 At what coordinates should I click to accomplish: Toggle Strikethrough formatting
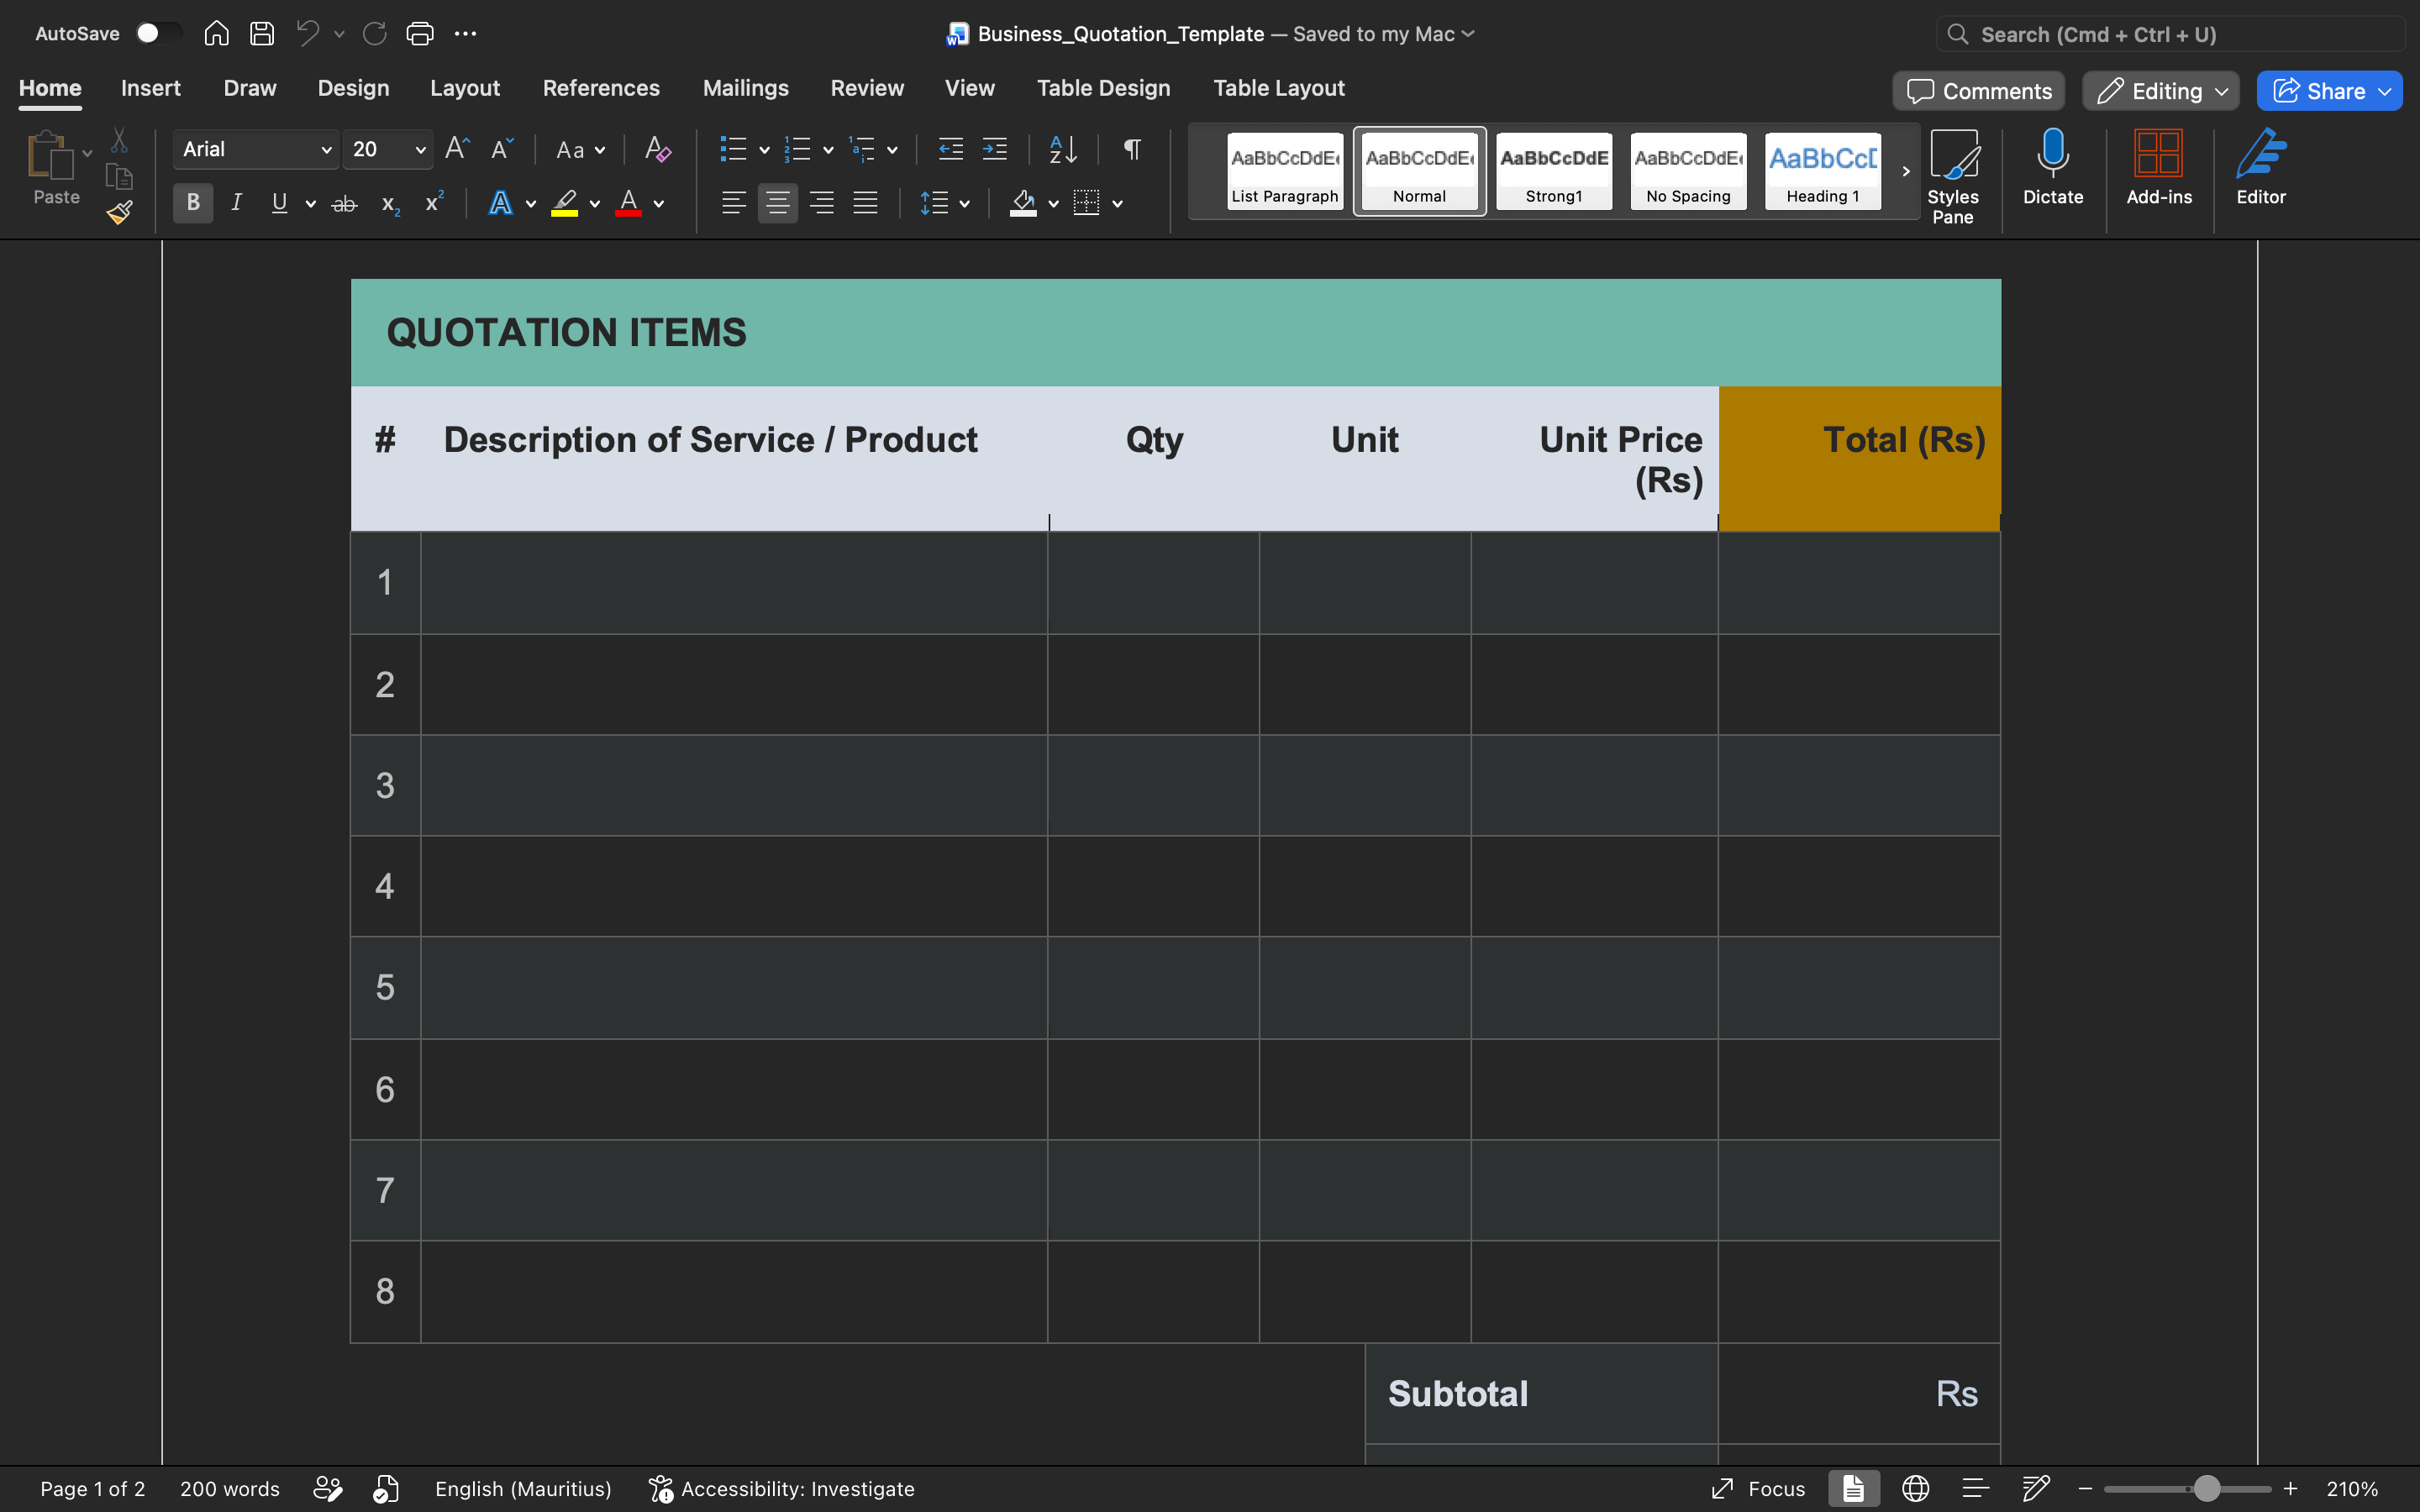tap(344, 203)
